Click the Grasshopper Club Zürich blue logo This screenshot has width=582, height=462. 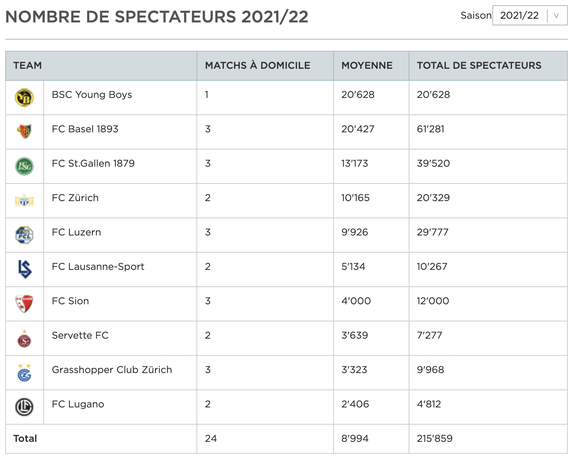pos(24,373)
